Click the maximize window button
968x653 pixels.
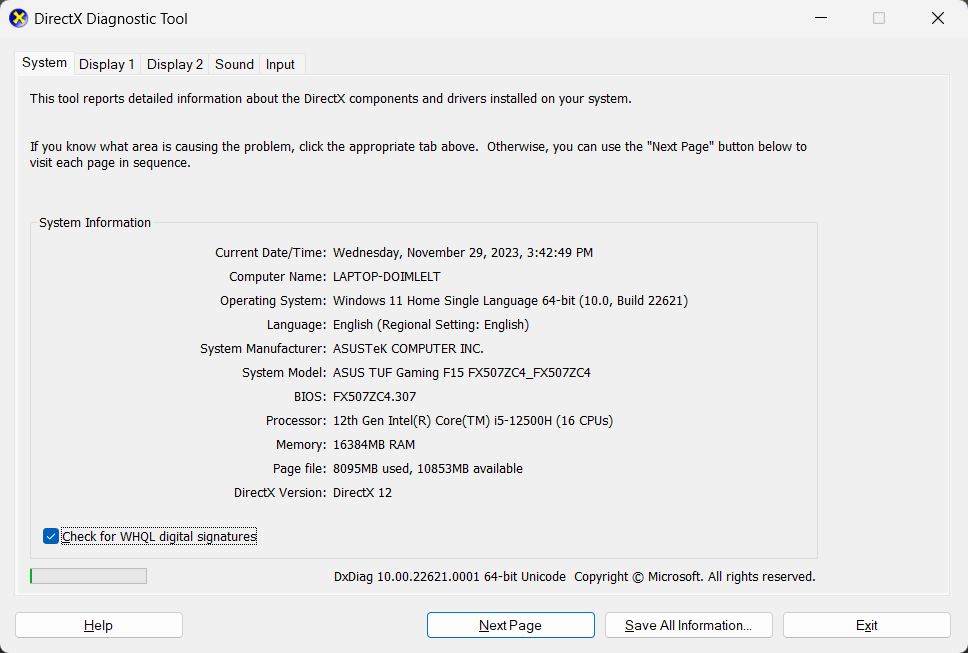pos(879,18)
